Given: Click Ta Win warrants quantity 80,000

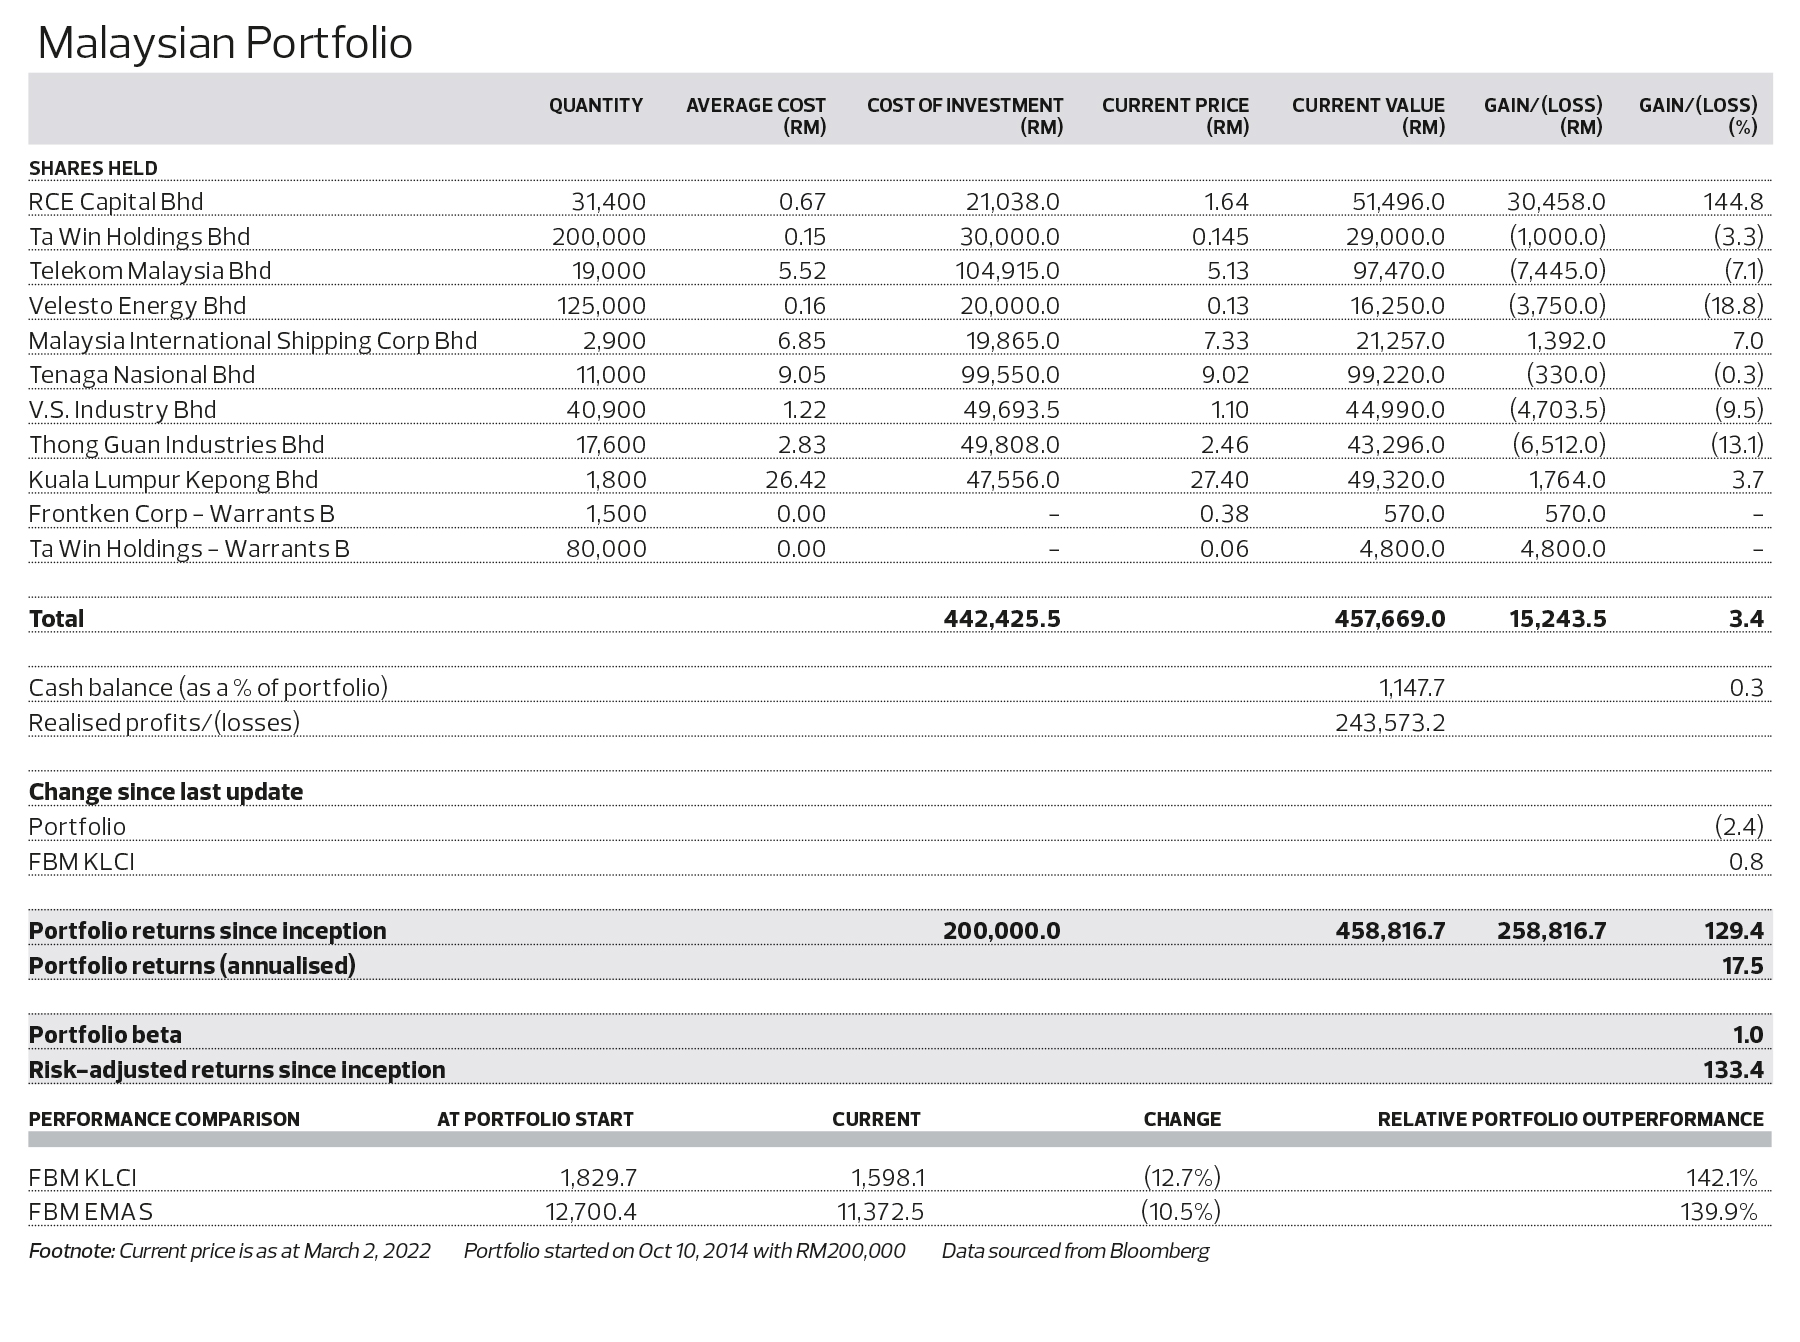Looking at the screenshot, I should click(x=606, y=549).
